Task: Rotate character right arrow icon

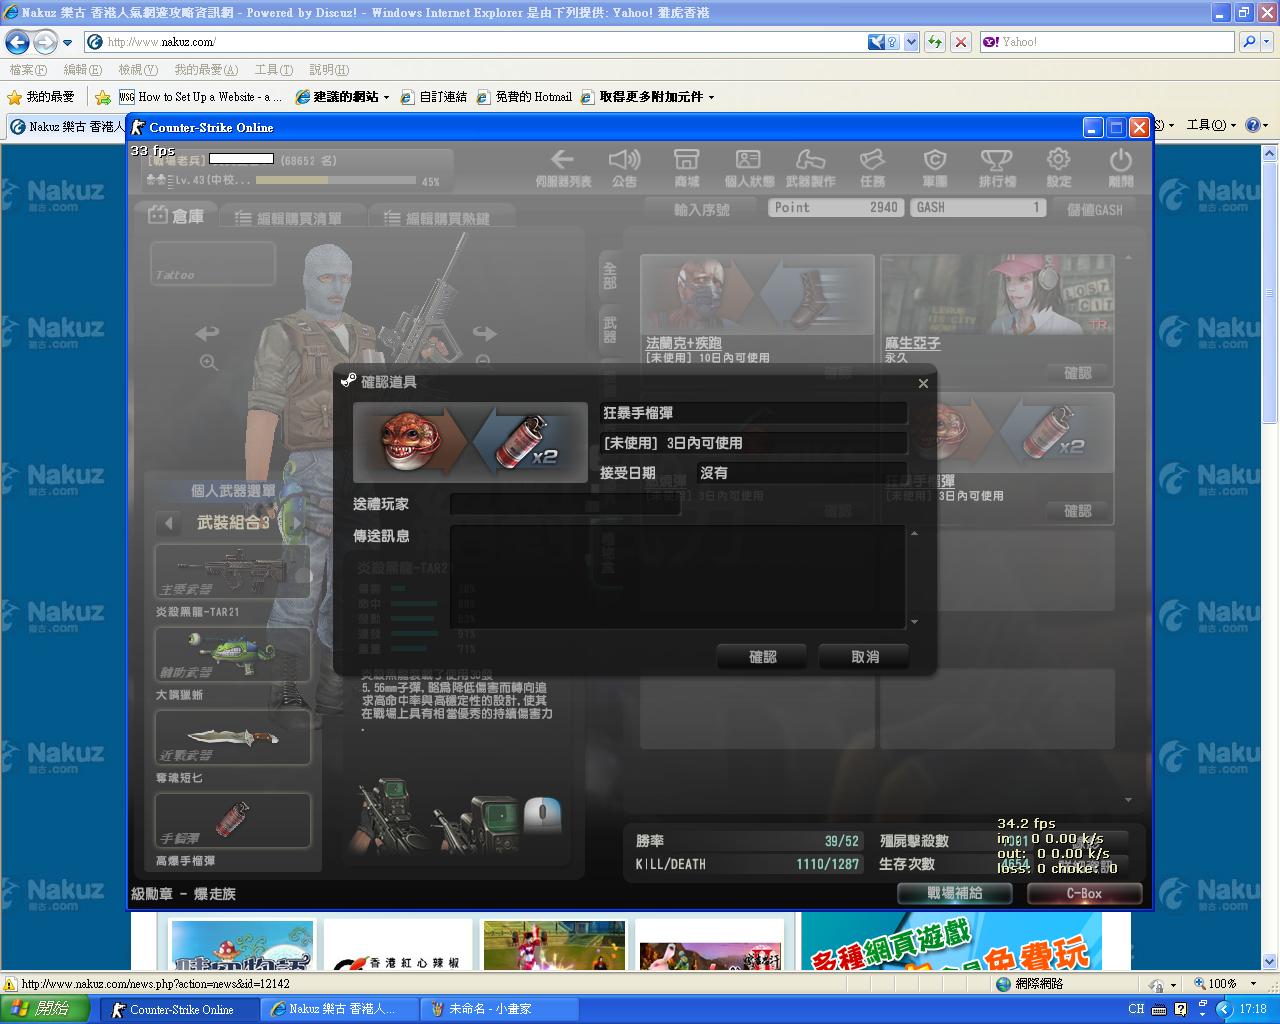Action: pyautogui.click(x=484, y=332)
